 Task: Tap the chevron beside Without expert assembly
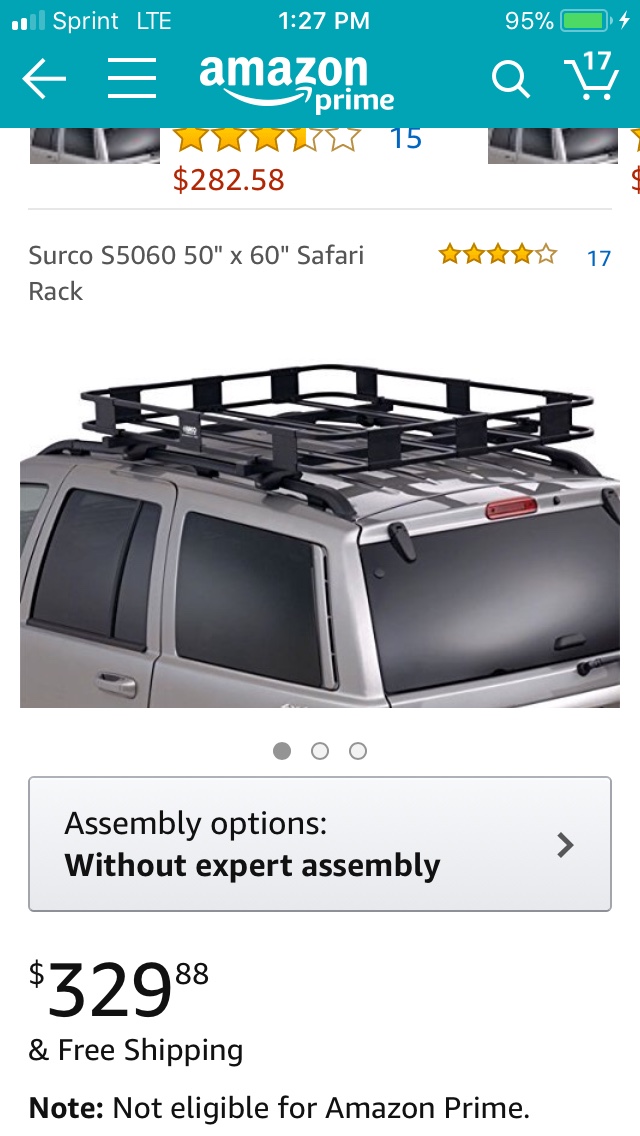565,845
